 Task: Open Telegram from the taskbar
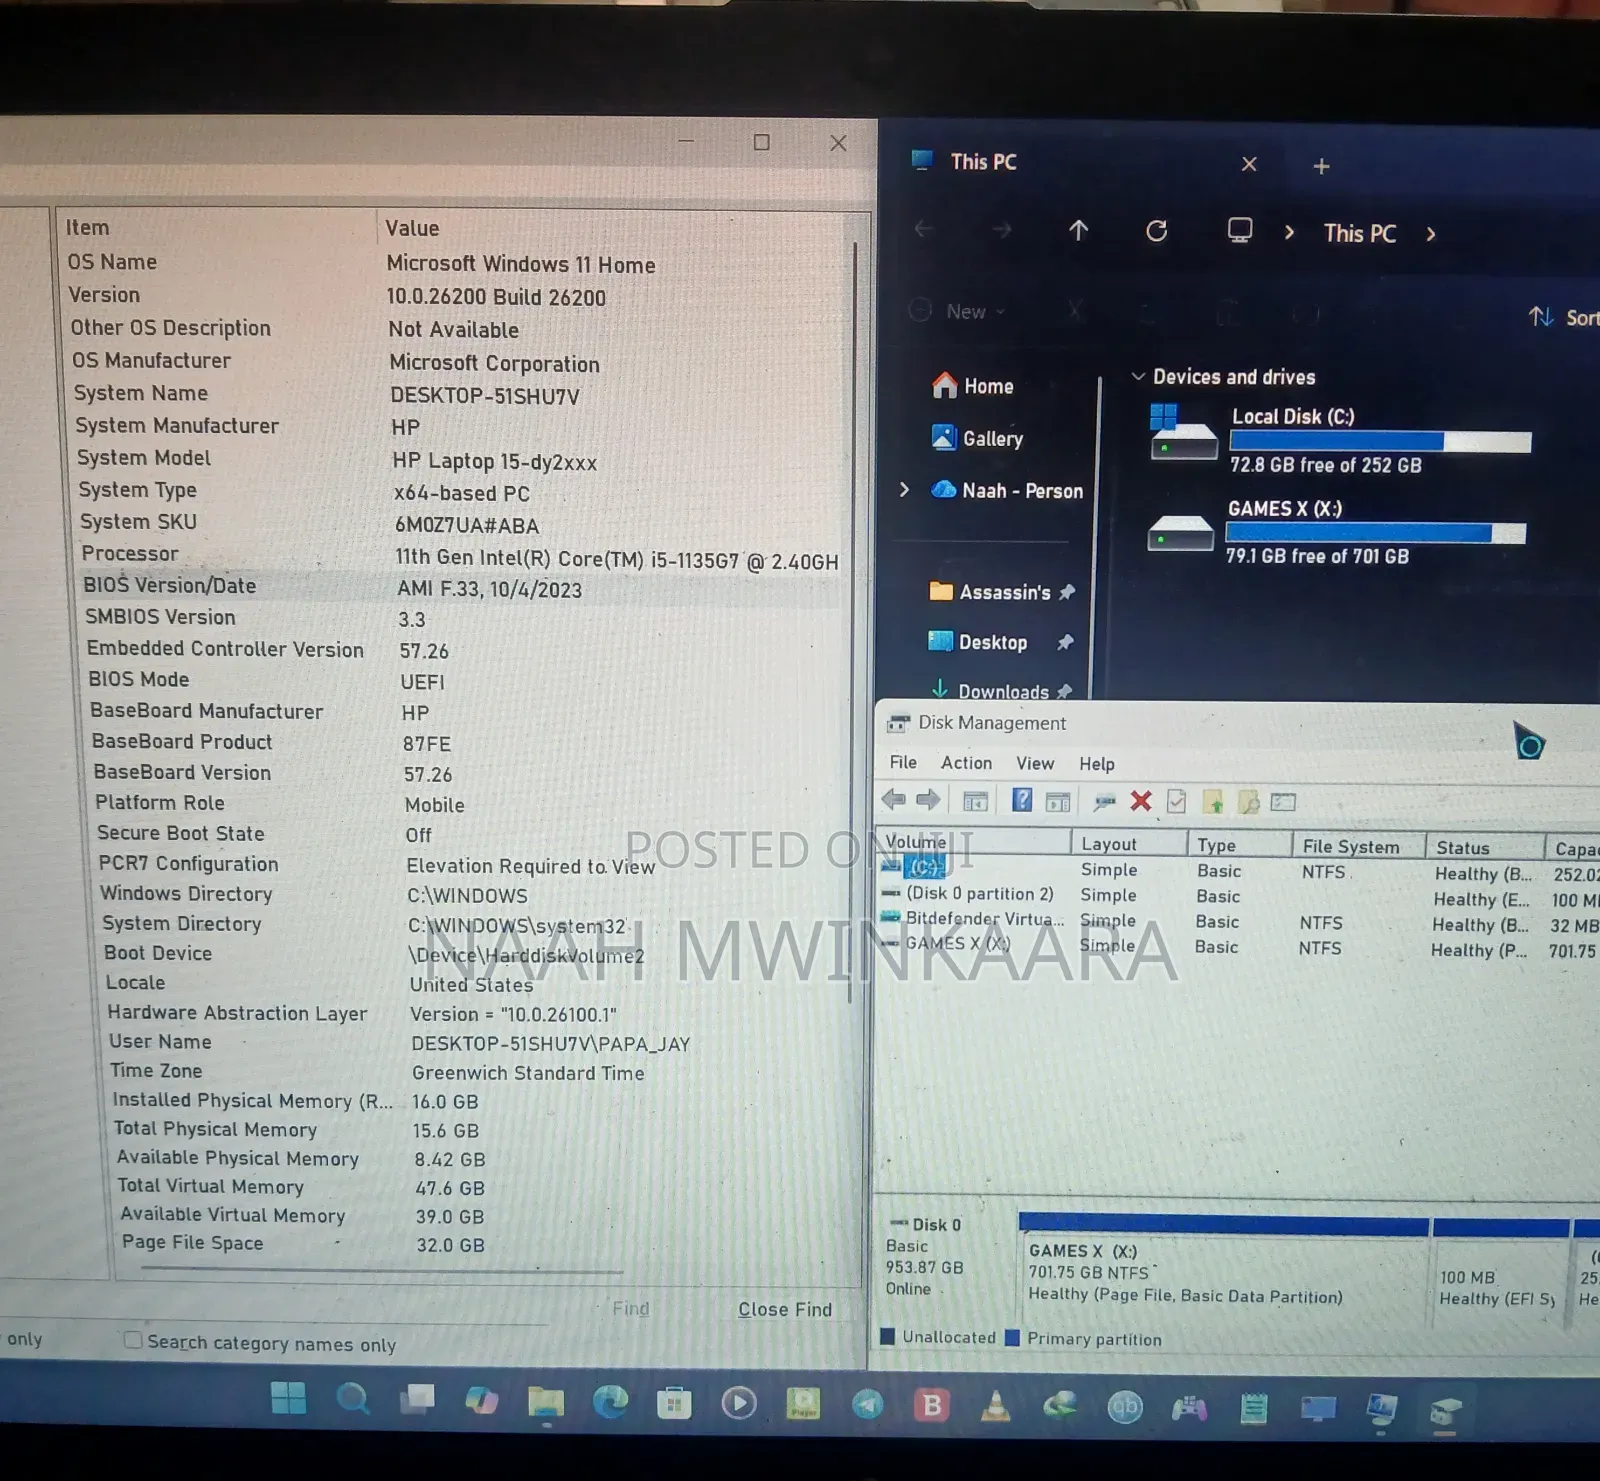coord(867,1405)
